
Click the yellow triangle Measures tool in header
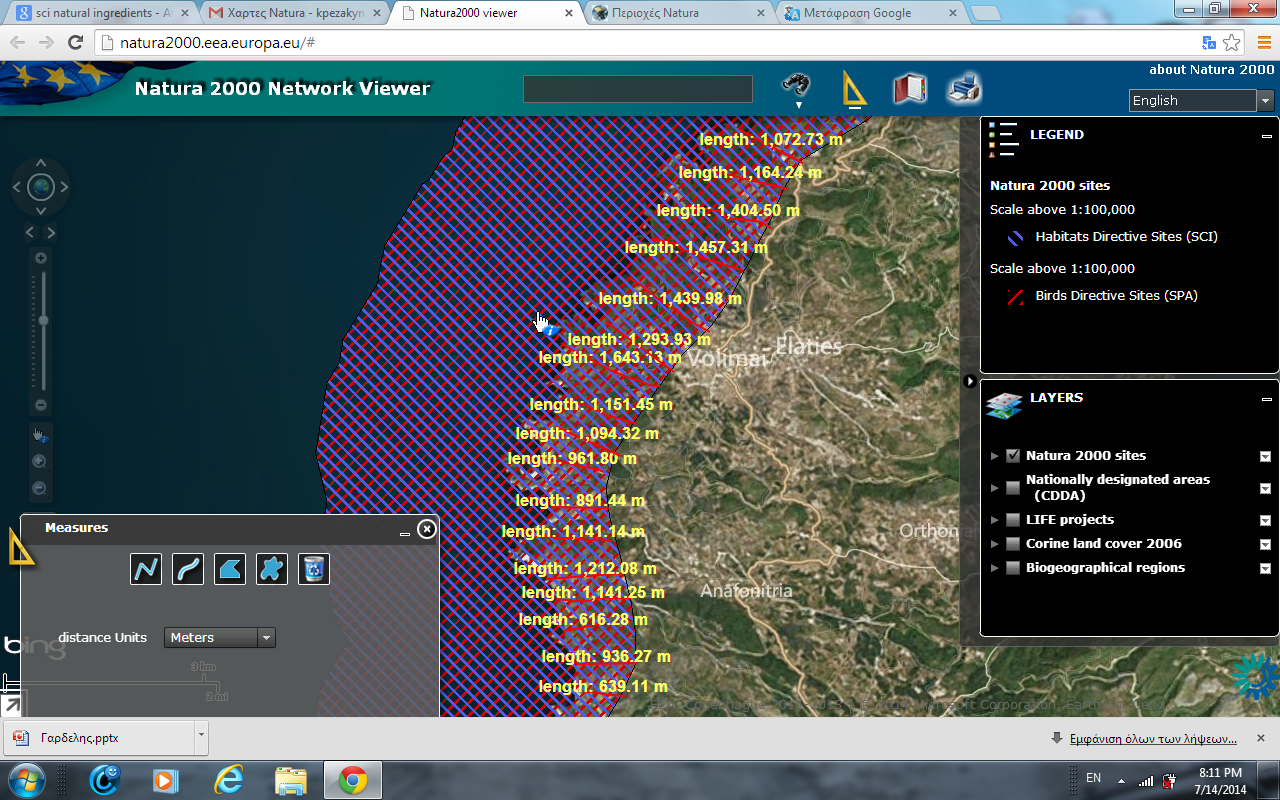click(x=853, y=88)
